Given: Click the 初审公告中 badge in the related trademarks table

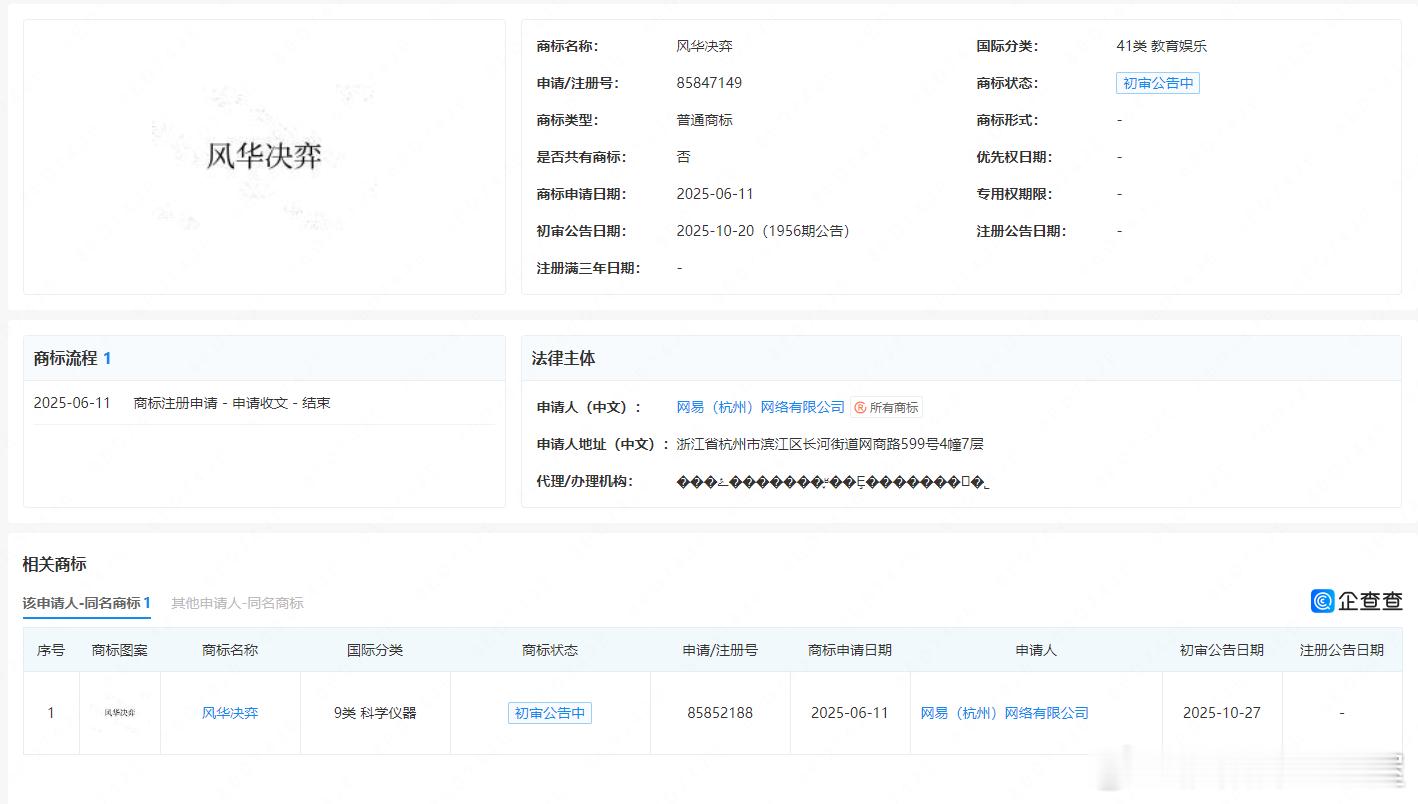Looking at the screenshot, I should point(549,713).
